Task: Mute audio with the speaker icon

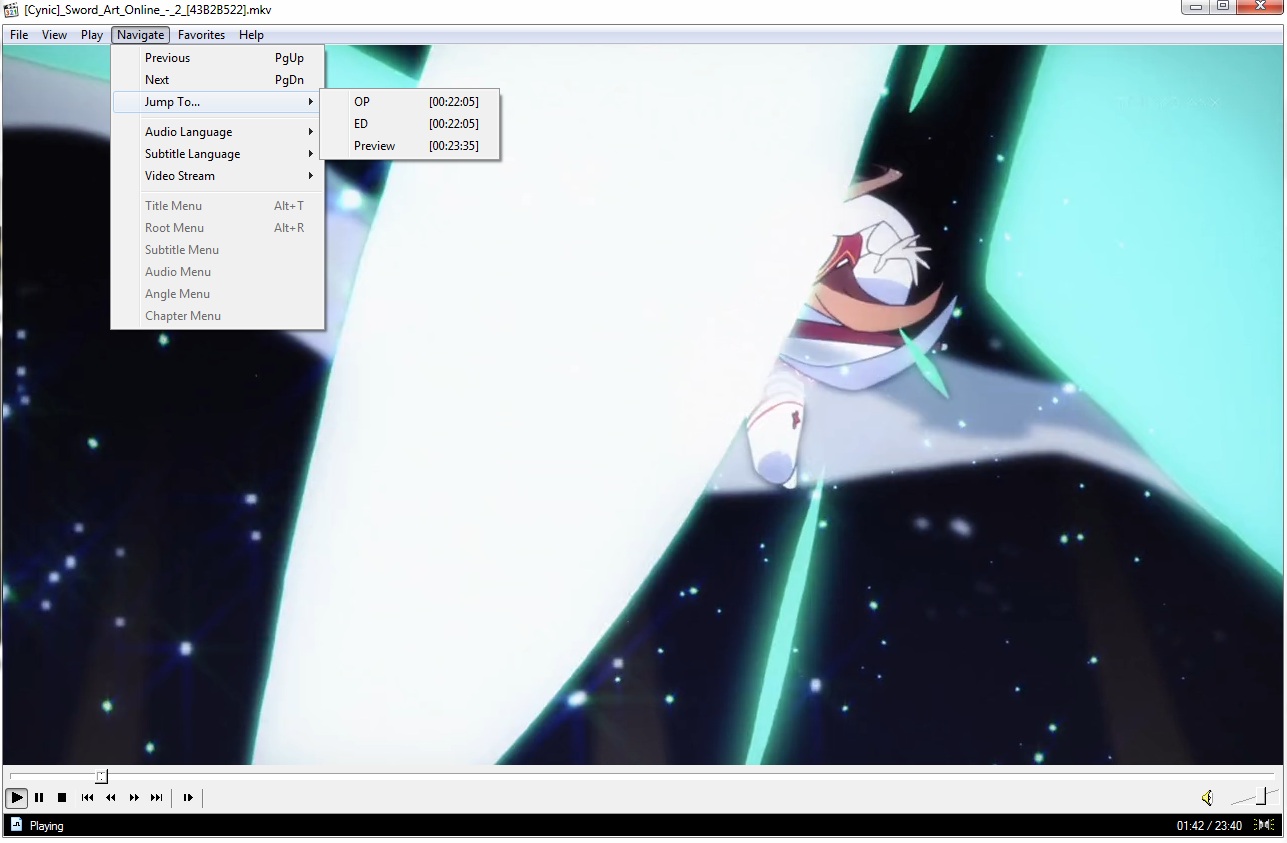Action: (x=1208, y=797)
